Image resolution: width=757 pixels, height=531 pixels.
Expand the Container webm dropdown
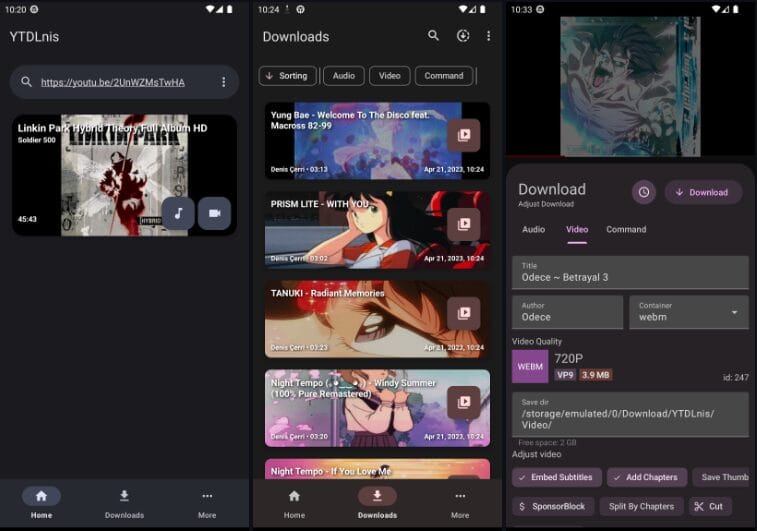[689, 312]
